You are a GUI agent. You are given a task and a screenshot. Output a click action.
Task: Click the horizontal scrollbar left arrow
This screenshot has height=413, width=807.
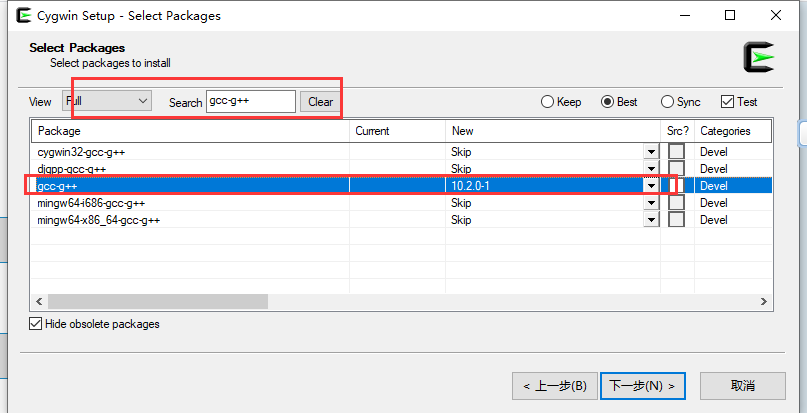click(39, 301)
